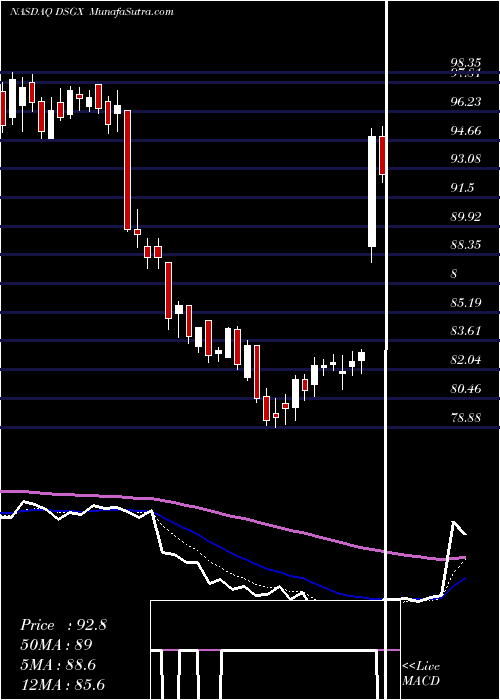
Task: Select the 83.61 price level label
Action: 466,331
